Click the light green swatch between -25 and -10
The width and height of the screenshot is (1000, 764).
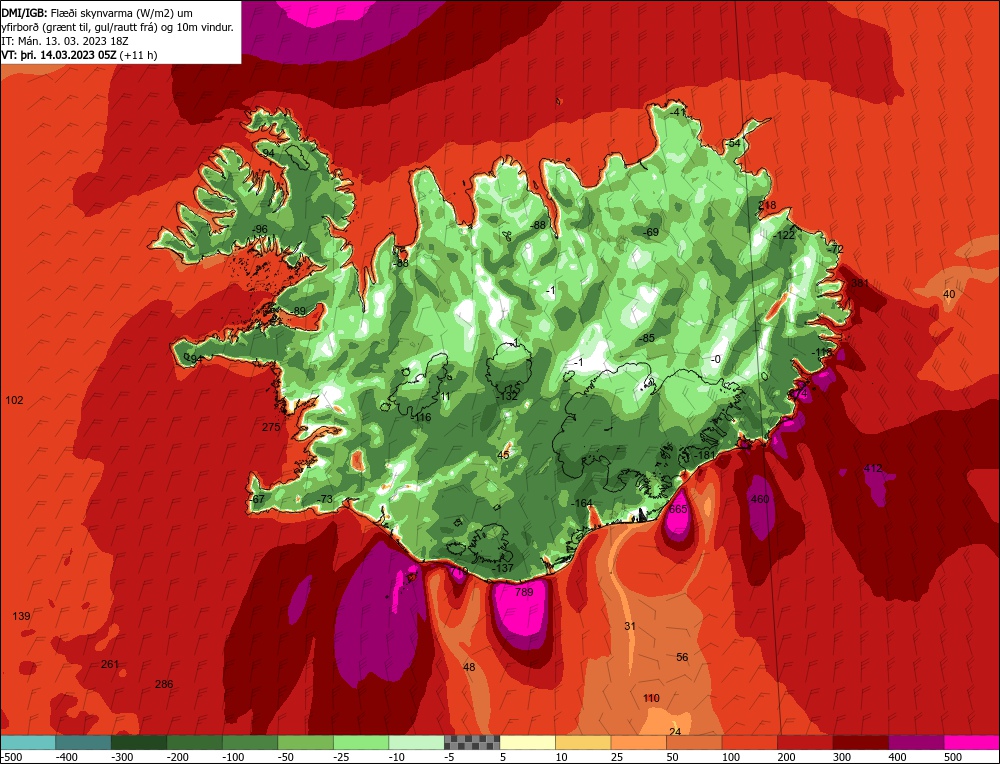point(361,742)
